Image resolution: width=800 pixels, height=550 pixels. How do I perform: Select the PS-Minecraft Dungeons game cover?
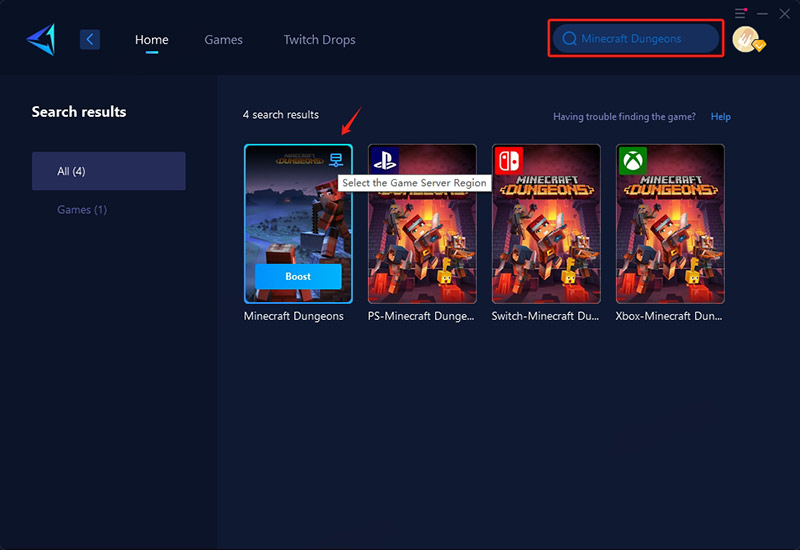point(422,224)
